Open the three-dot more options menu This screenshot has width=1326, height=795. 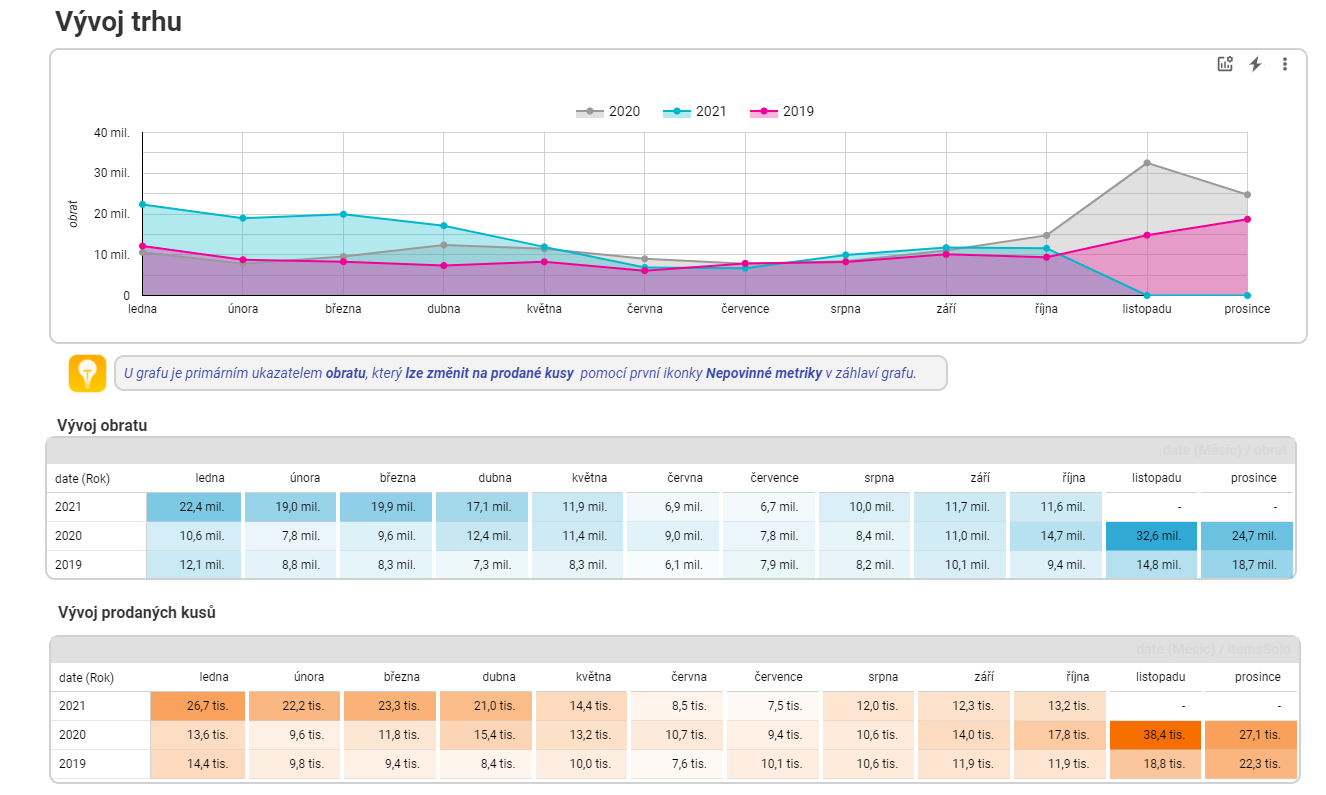click(x=1285, y=64)
